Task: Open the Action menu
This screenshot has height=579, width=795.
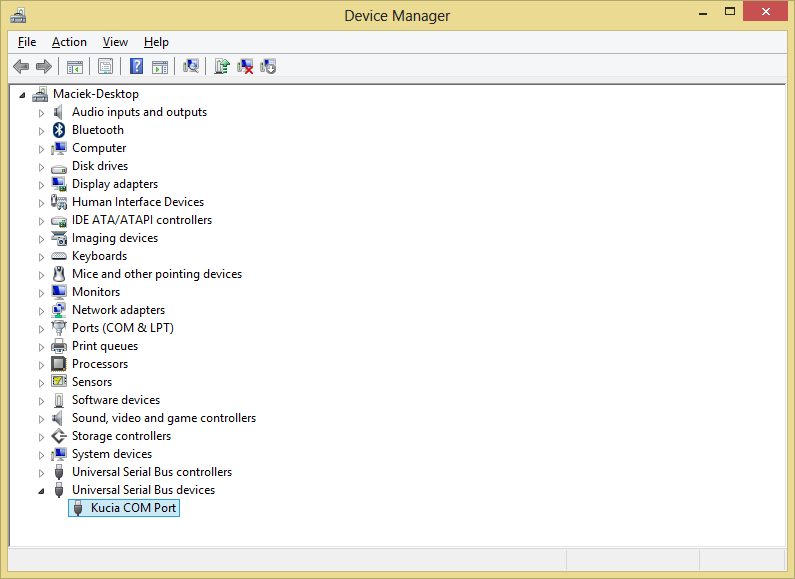Action: point(69,42)
